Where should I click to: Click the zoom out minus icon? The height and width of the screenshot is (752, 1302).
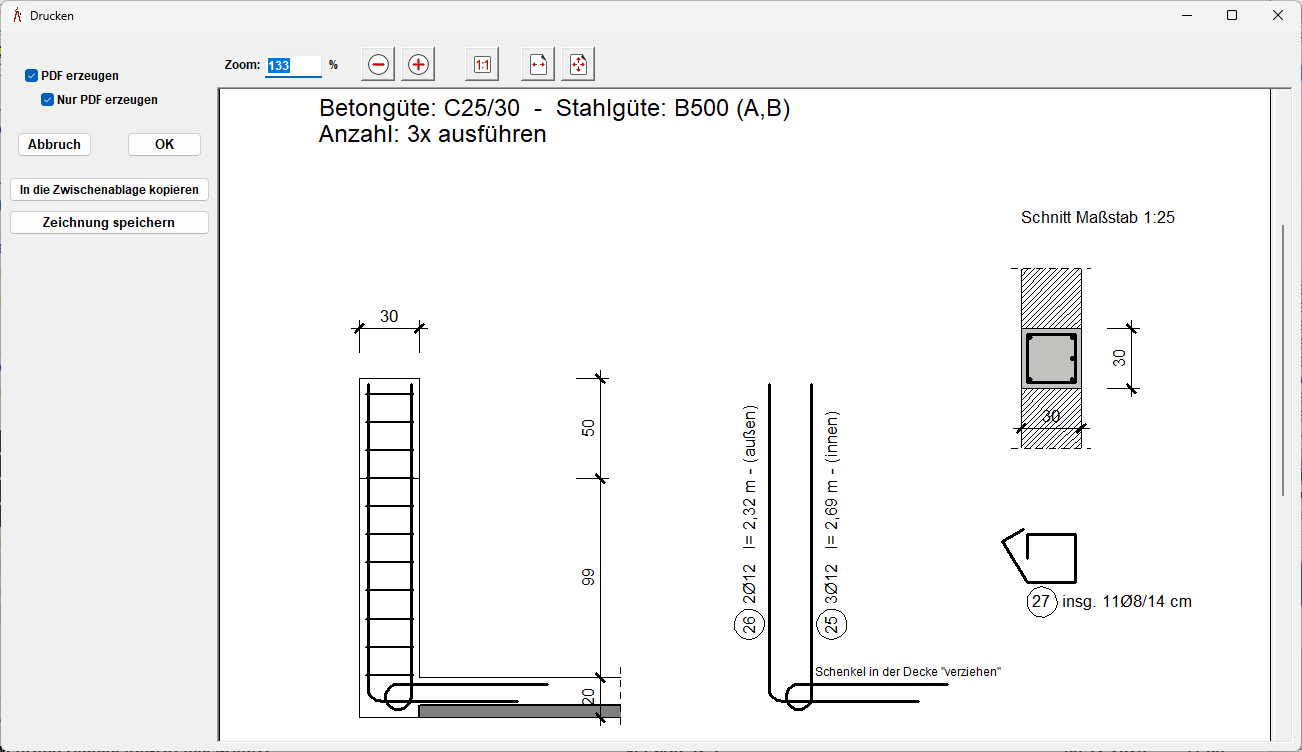(378, 65)
